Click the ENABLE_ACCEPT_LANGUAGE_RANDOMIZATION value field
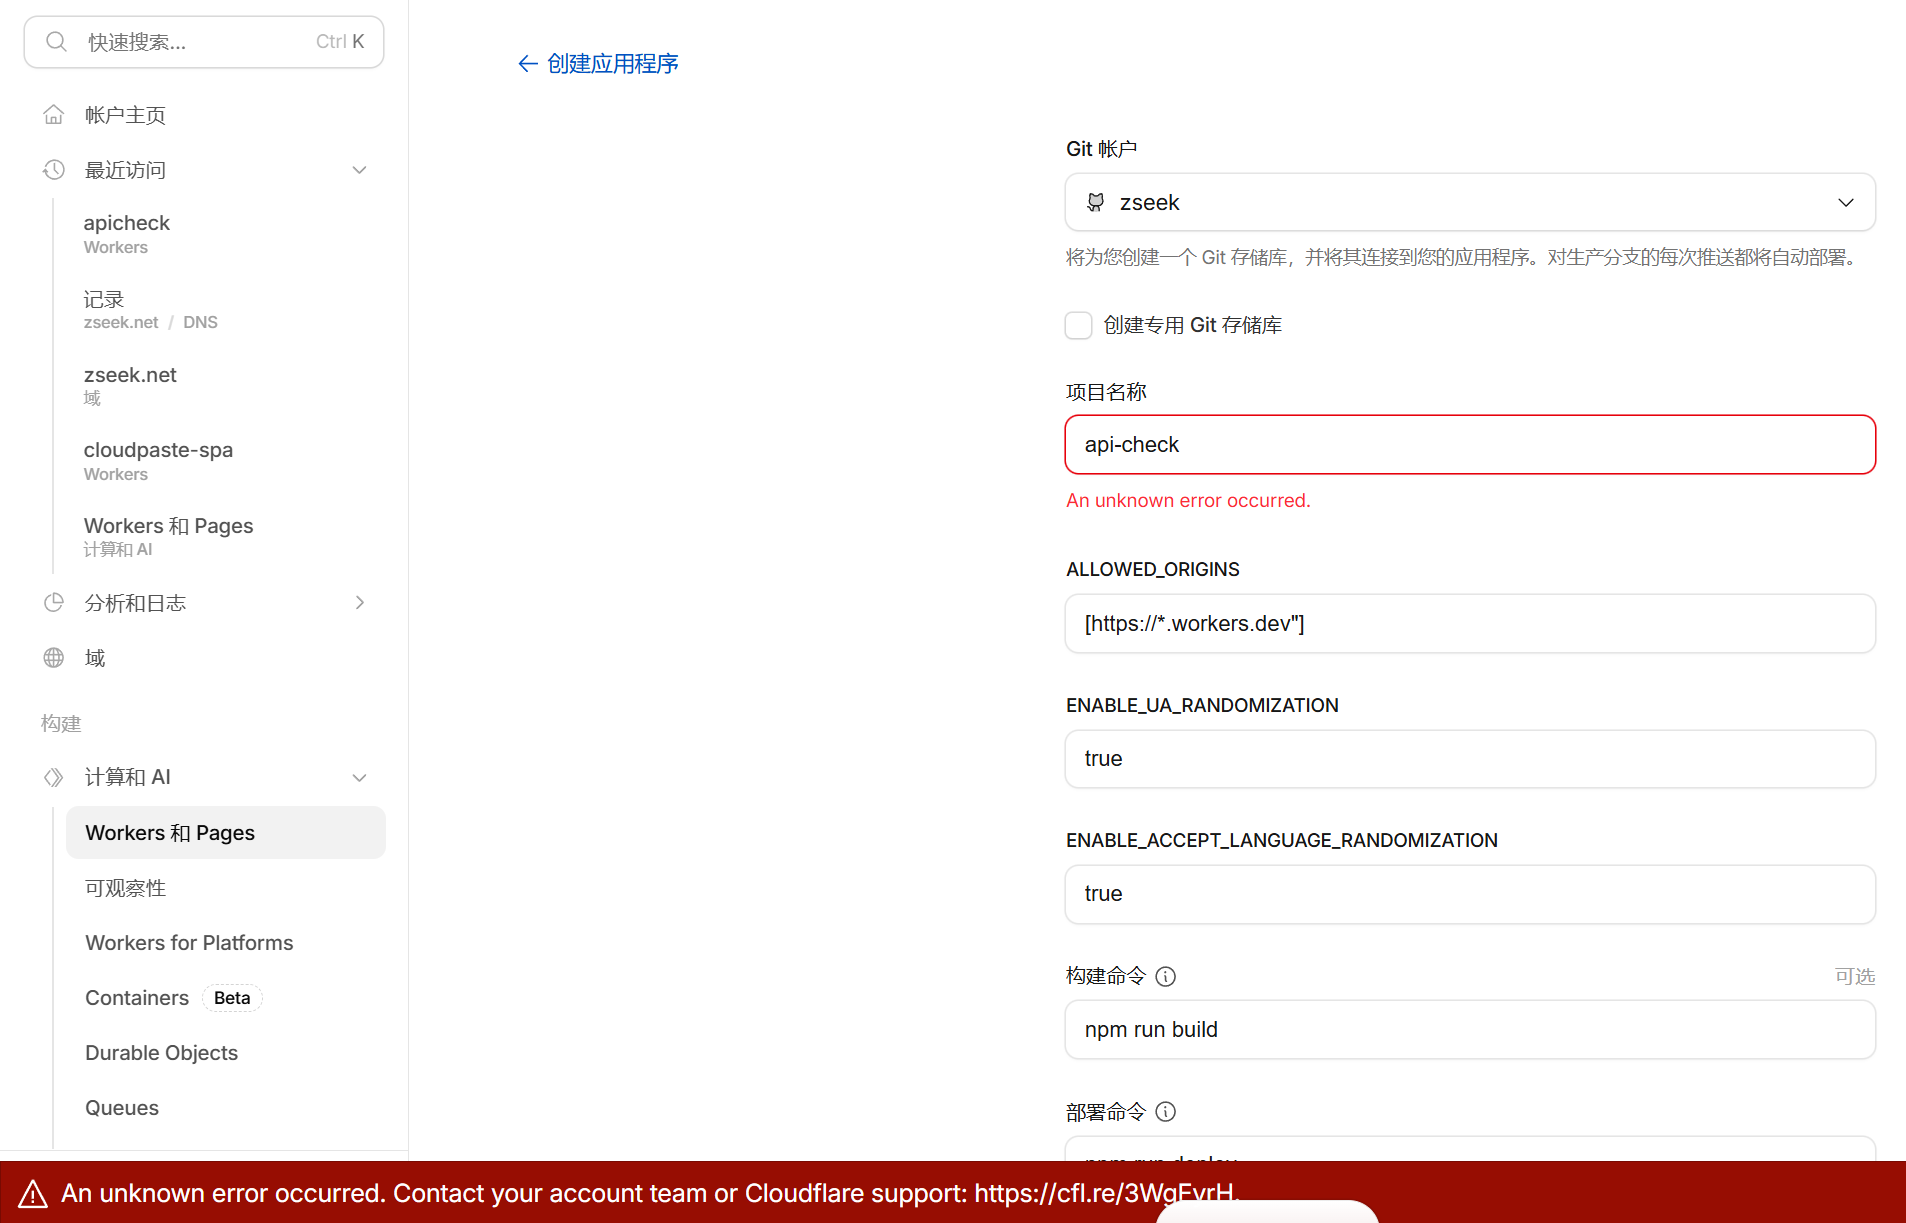This screenshot has height=1223, width=1906. pyautogui.click(x=1470, y=894)
